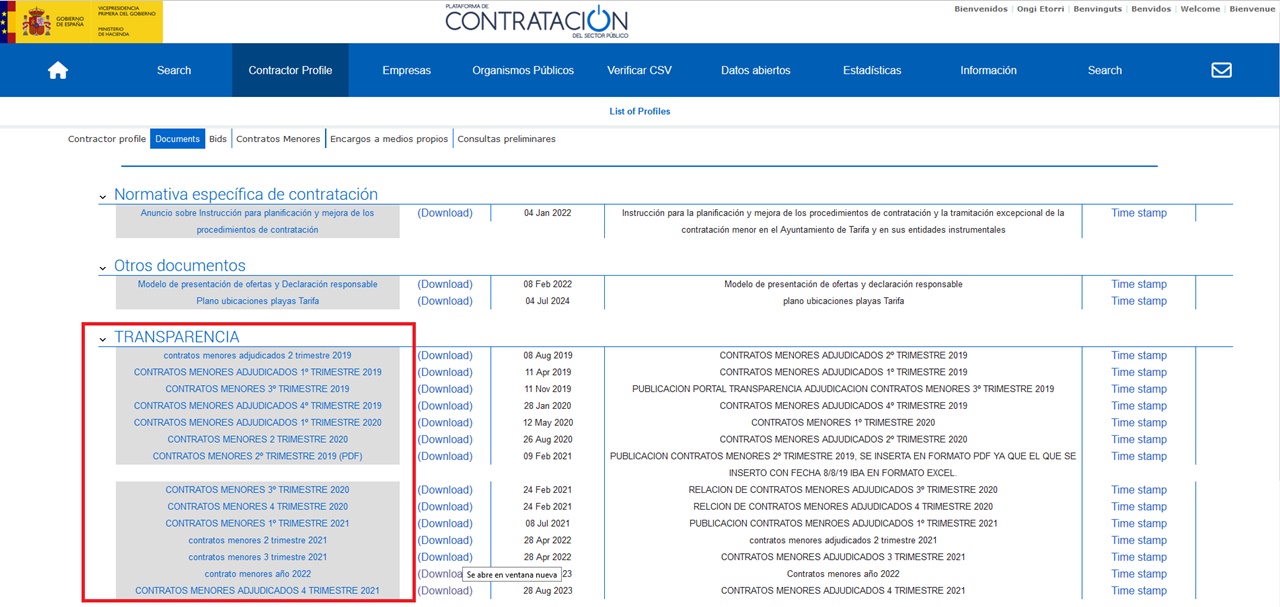Screen dimensions: 1280x607
Task: Open CONTRATOS MENORES ADJUDICADOS 1º TRIMESTRE 2020
Action: (x=257, y=422)
